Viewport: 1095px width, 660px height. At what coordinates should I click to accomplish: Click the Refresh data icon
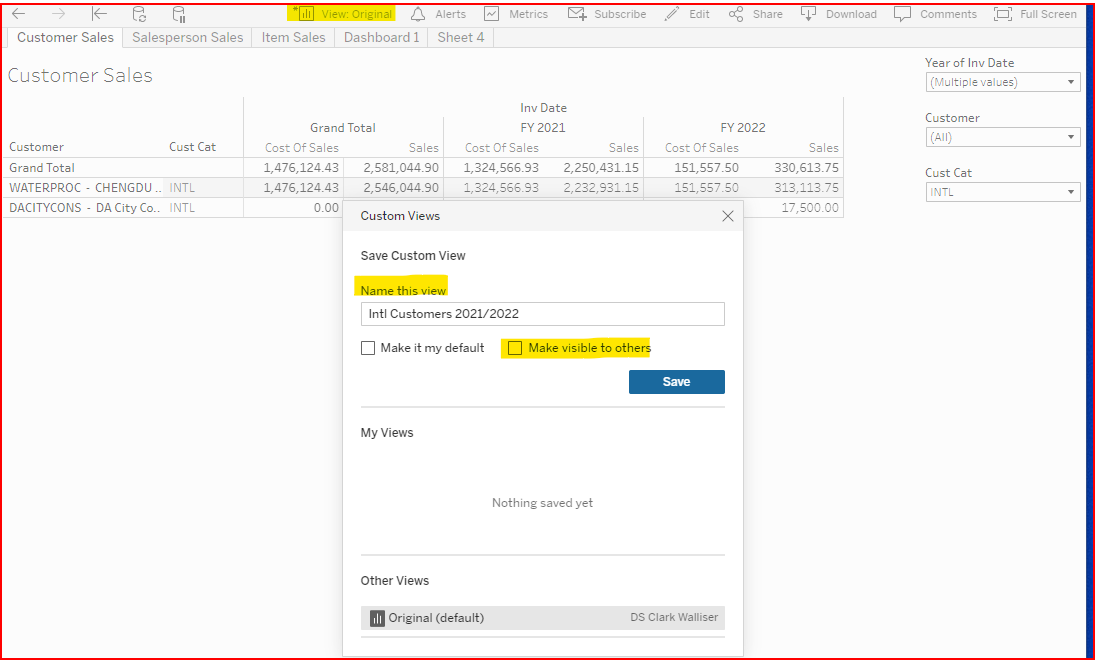point(139,14)
